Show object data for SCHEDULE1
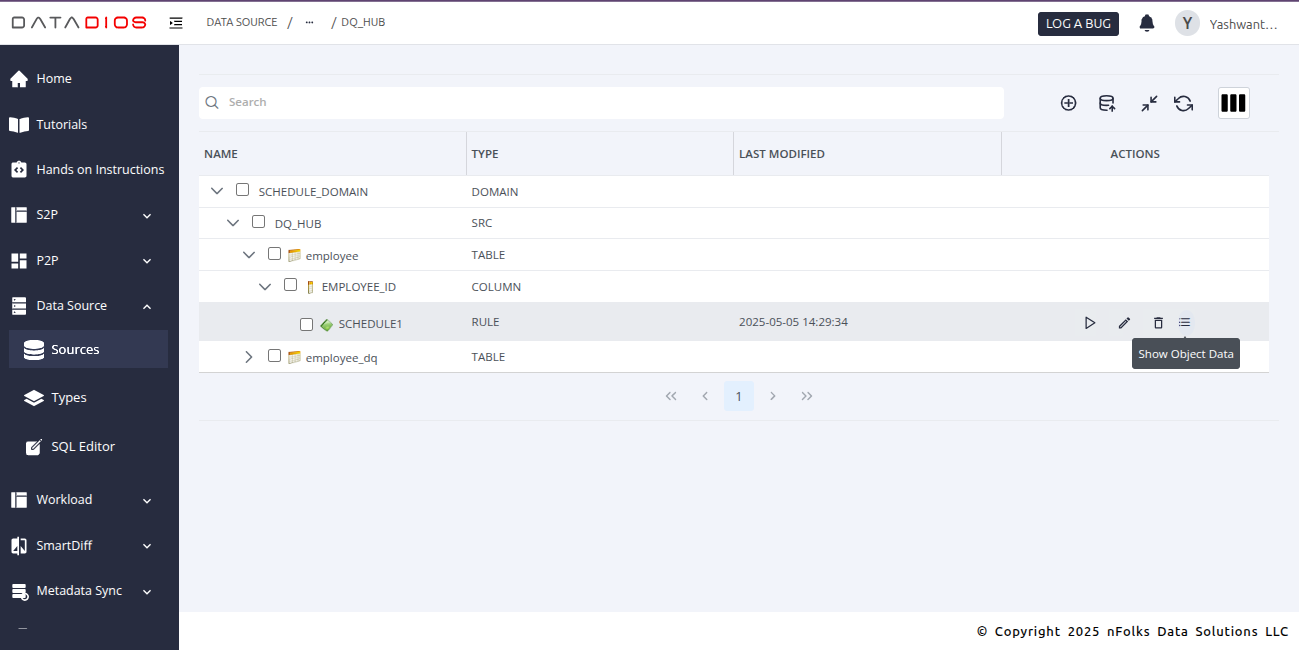The image size is (1299, 650). [x=1184, y=322]
